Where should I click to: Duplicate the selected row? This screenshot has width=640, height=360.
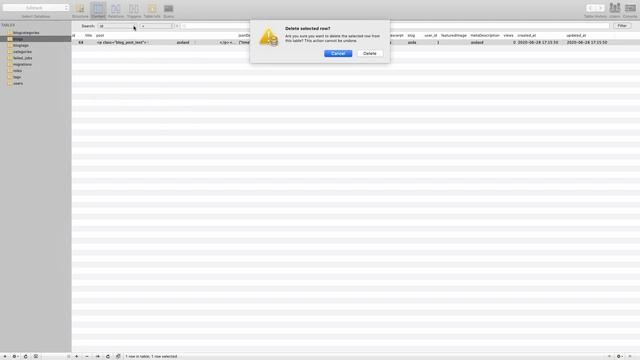click(x=97, y=356)
